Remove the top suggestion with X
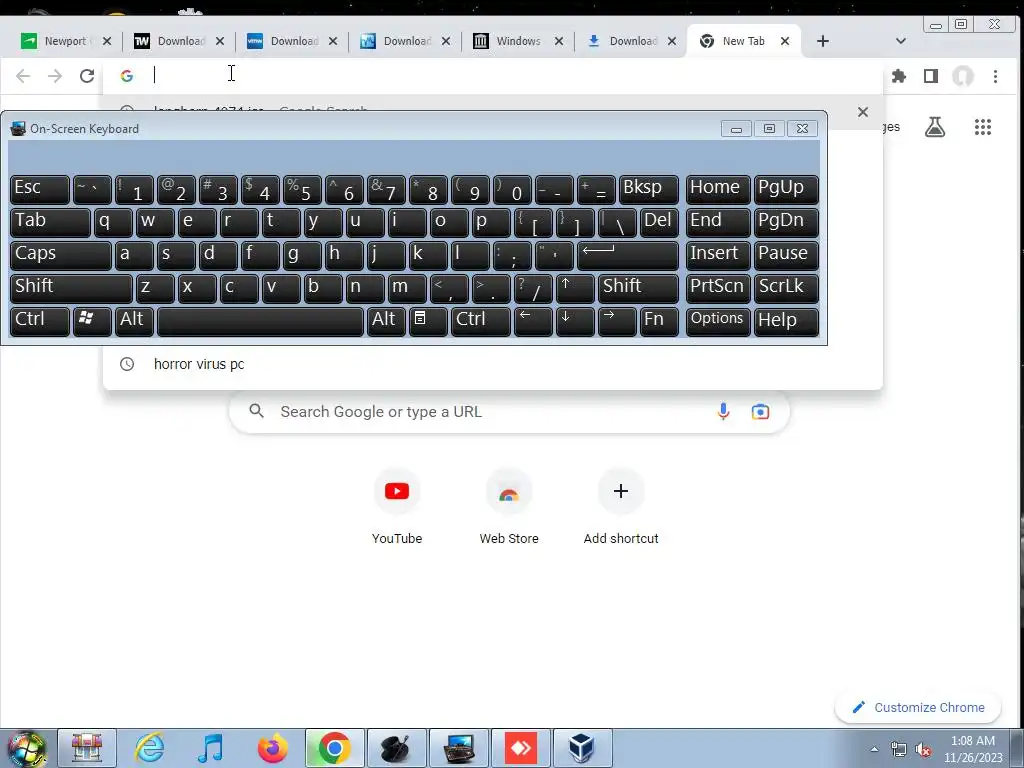The width and height of the screenshot is (1024, 768). [863, 112]
